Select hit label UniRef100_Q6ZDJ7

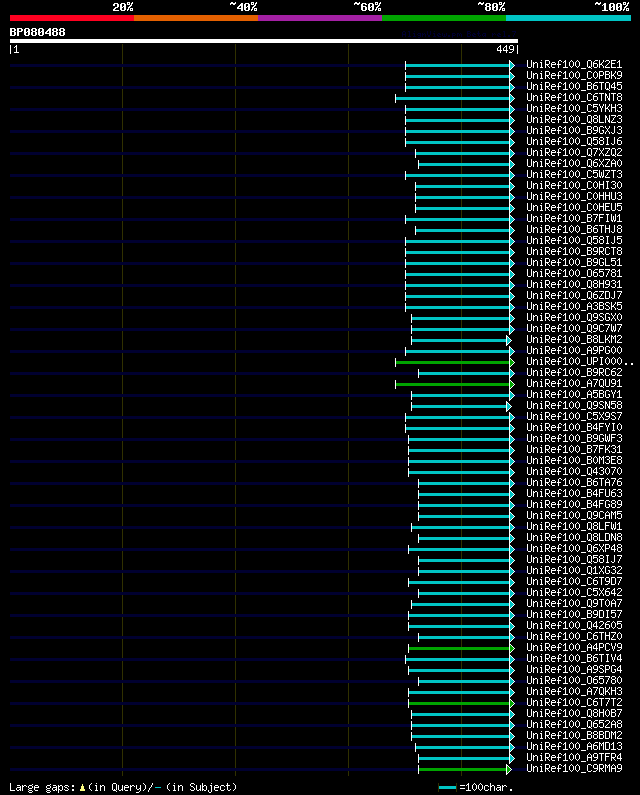pyautogui.click(x=574, y=296)
